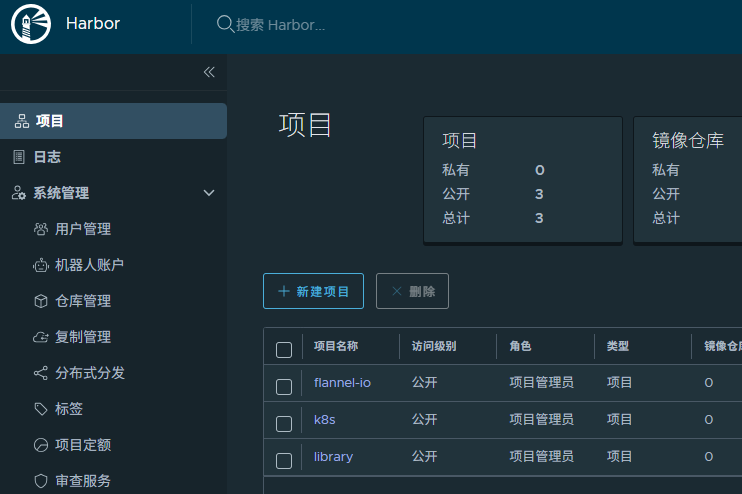Click the 机器人账户 robot icon
The height and width of the screenshot is (494, 742).
41,265
